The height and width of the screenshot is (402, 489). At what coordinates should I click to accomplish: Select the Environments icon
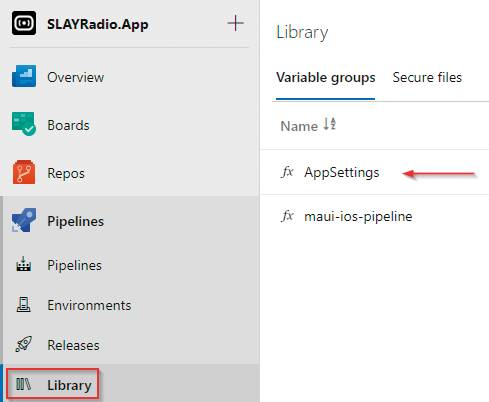tap(23, 305)
